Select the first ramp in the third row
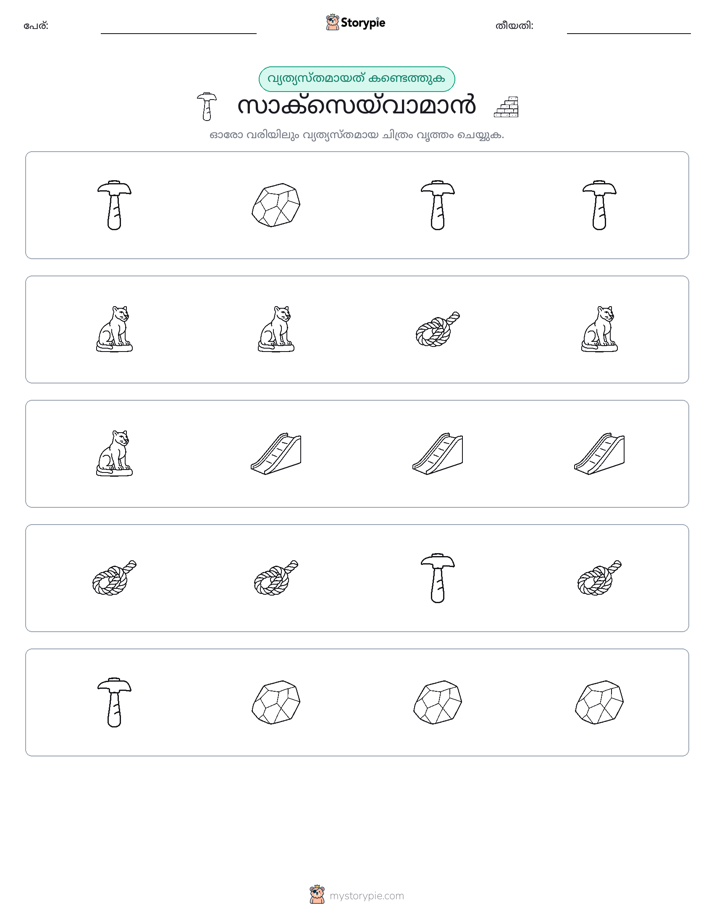This screenshot has width=714, height=924. tap(276, 453)
